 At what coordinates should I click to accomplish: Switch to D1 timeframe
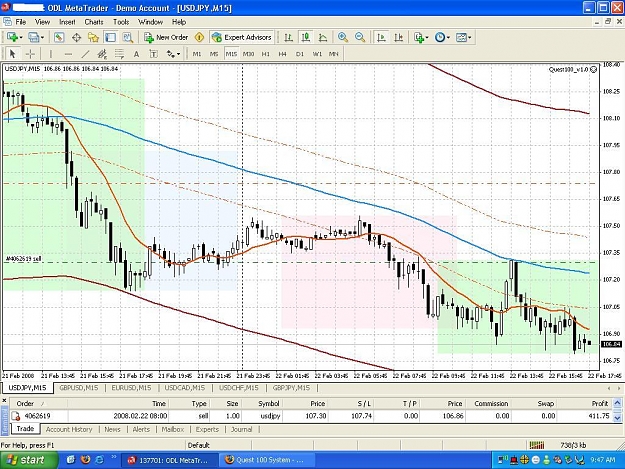tap(300, 54)
